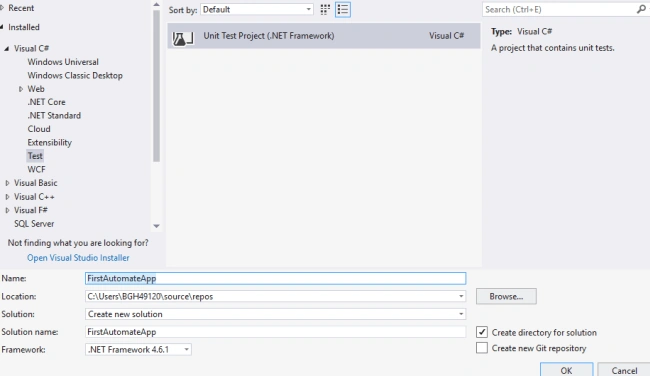
Task: Open the Location path dropdown
Action: pyautogui.click(x=461, y=296)
